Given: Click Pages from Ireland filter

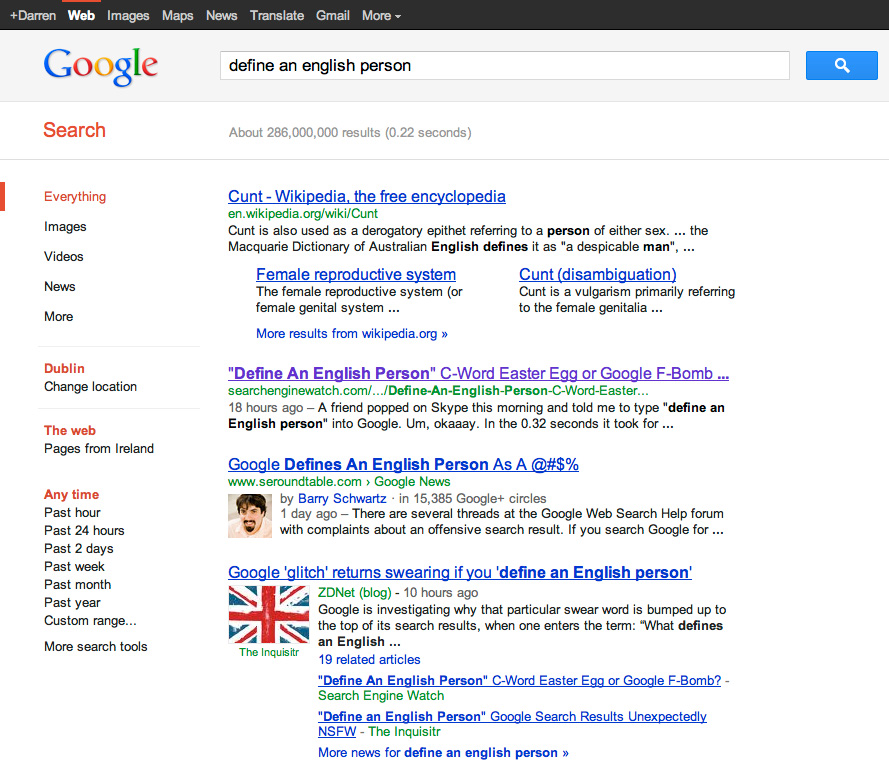Looking at the screenshot, I should point(98,448).
